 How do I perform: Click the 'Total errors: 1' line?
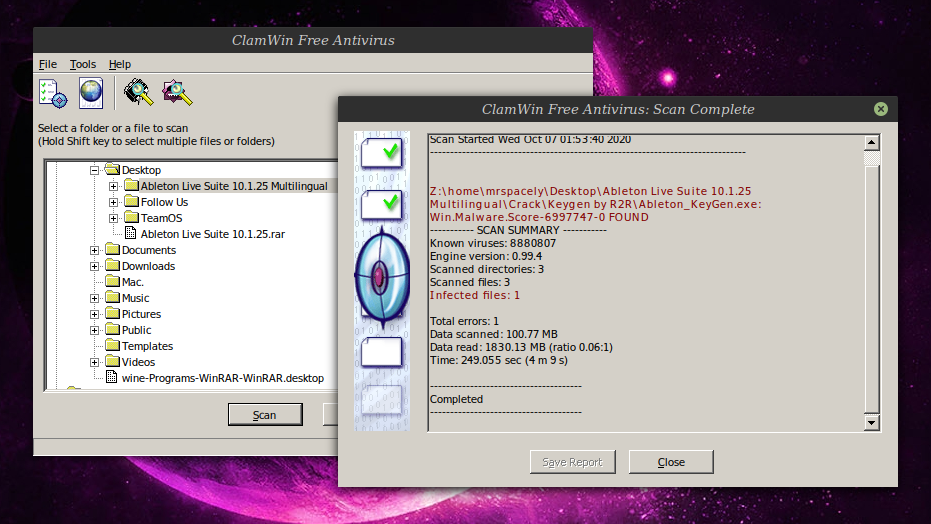pyautogui.click(x=464, y=322)
